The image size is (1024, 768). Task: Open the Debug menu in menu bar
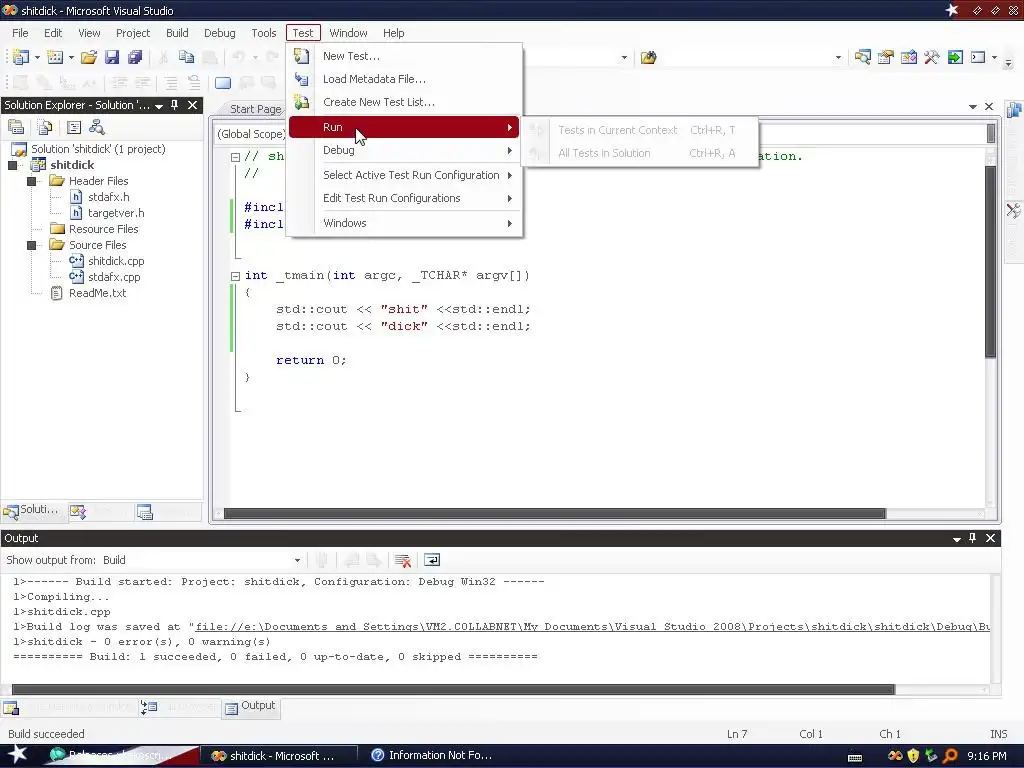219,33
